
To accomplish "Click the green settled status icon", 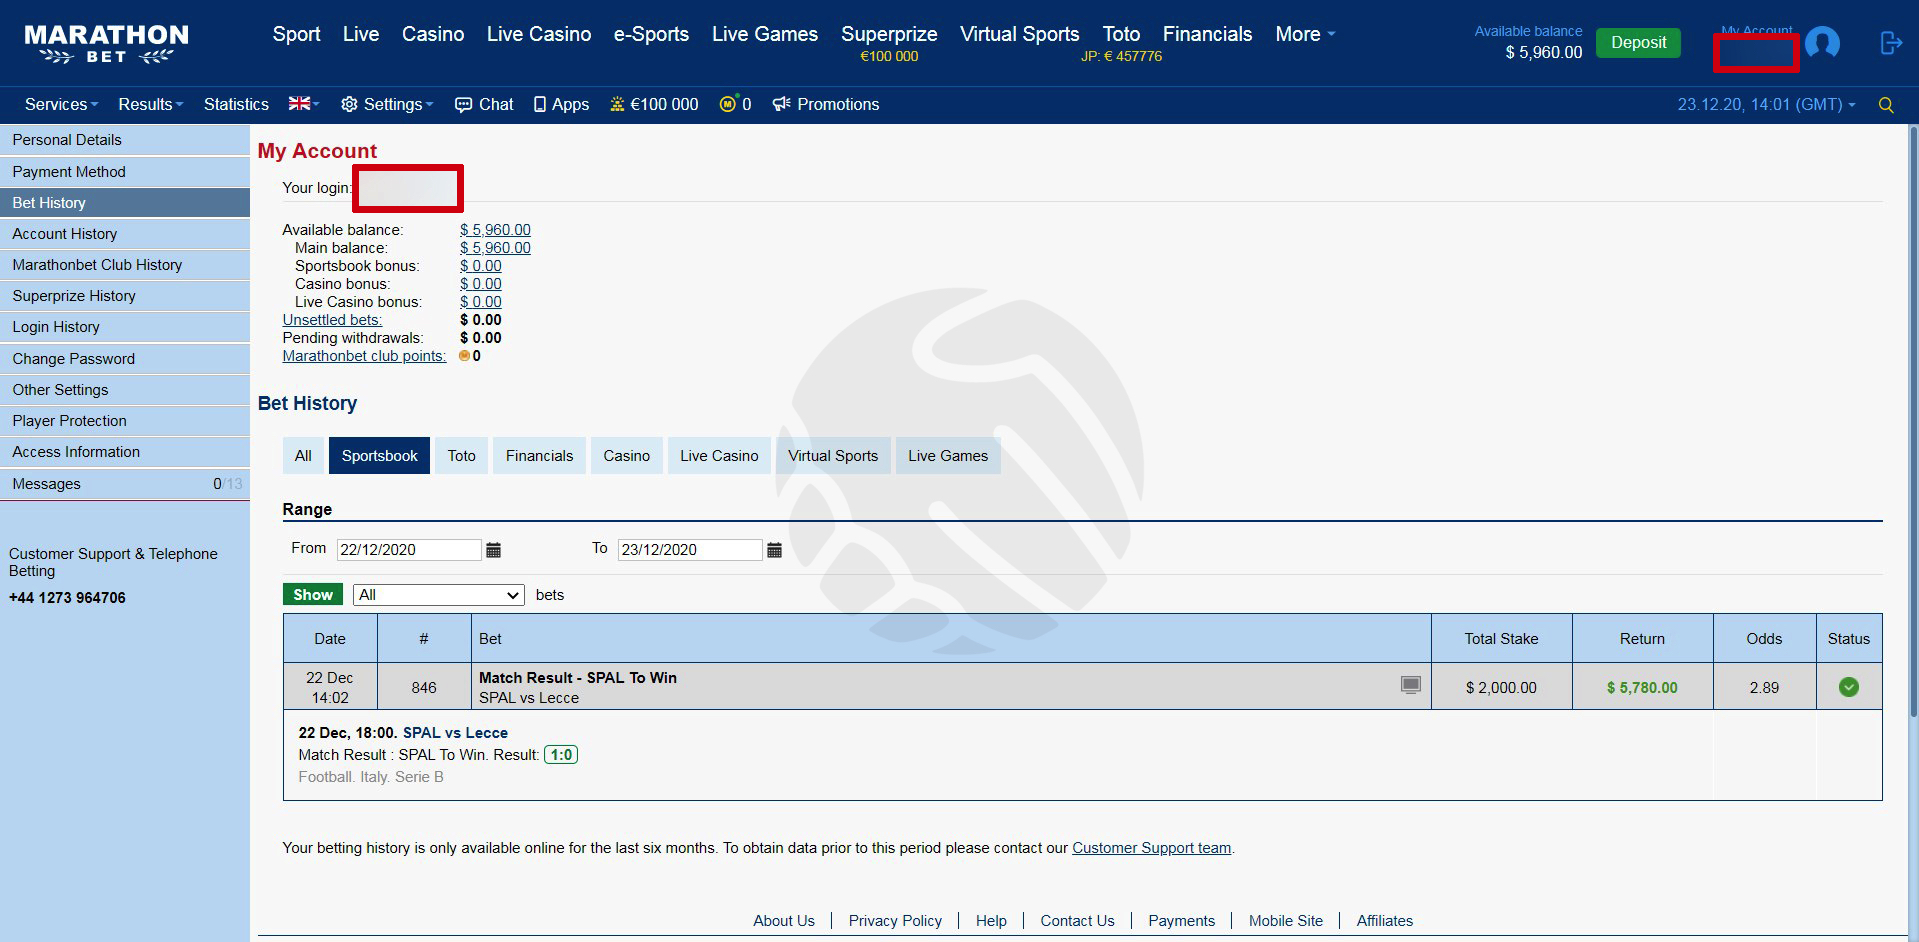I will [1849, 687].
